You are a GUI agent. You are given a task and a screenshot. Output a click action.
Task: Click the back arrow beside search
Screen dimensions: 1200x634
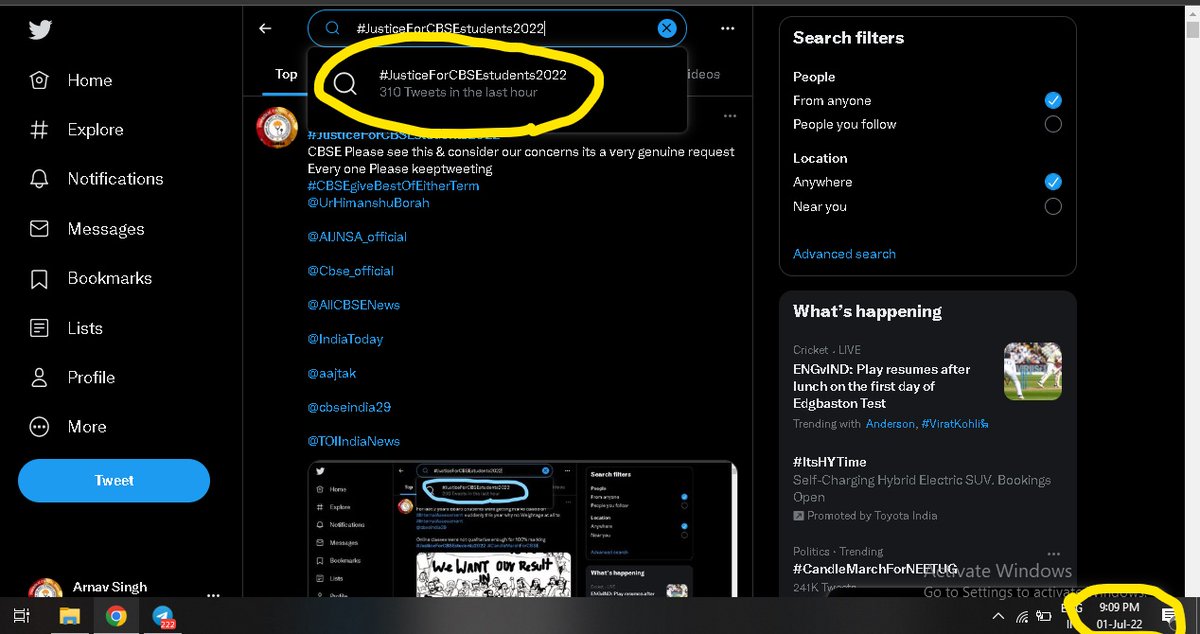(x=265, y=29)
